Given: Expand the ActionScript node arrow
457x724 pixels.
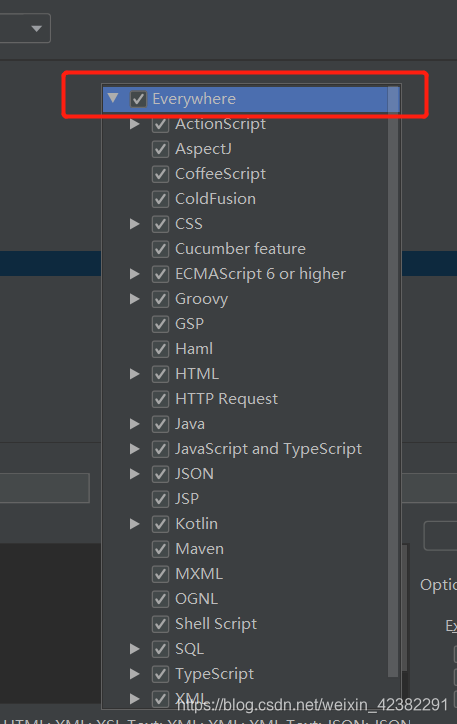Looking at the screenshot, I should click(x=134, y=124).
